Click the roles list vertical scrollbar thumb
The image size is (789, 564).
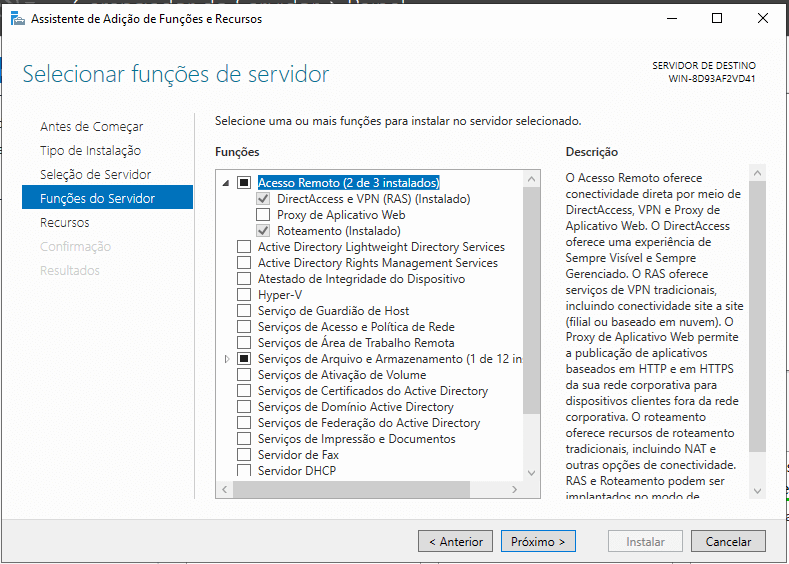(531, 300)
